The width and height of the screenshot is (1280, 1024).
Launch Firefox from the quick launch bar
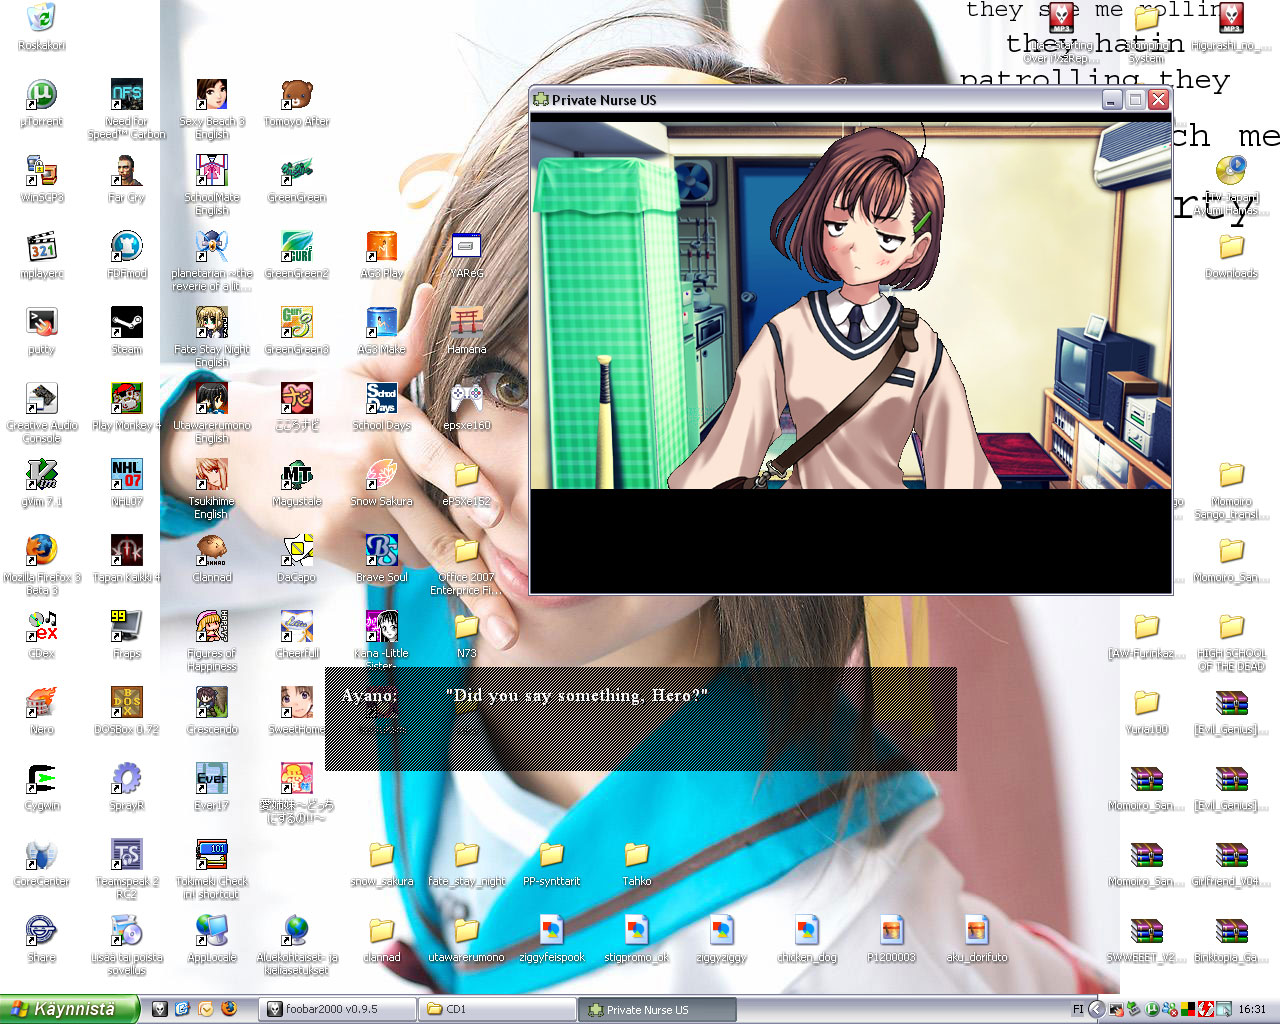(229, 1009)
